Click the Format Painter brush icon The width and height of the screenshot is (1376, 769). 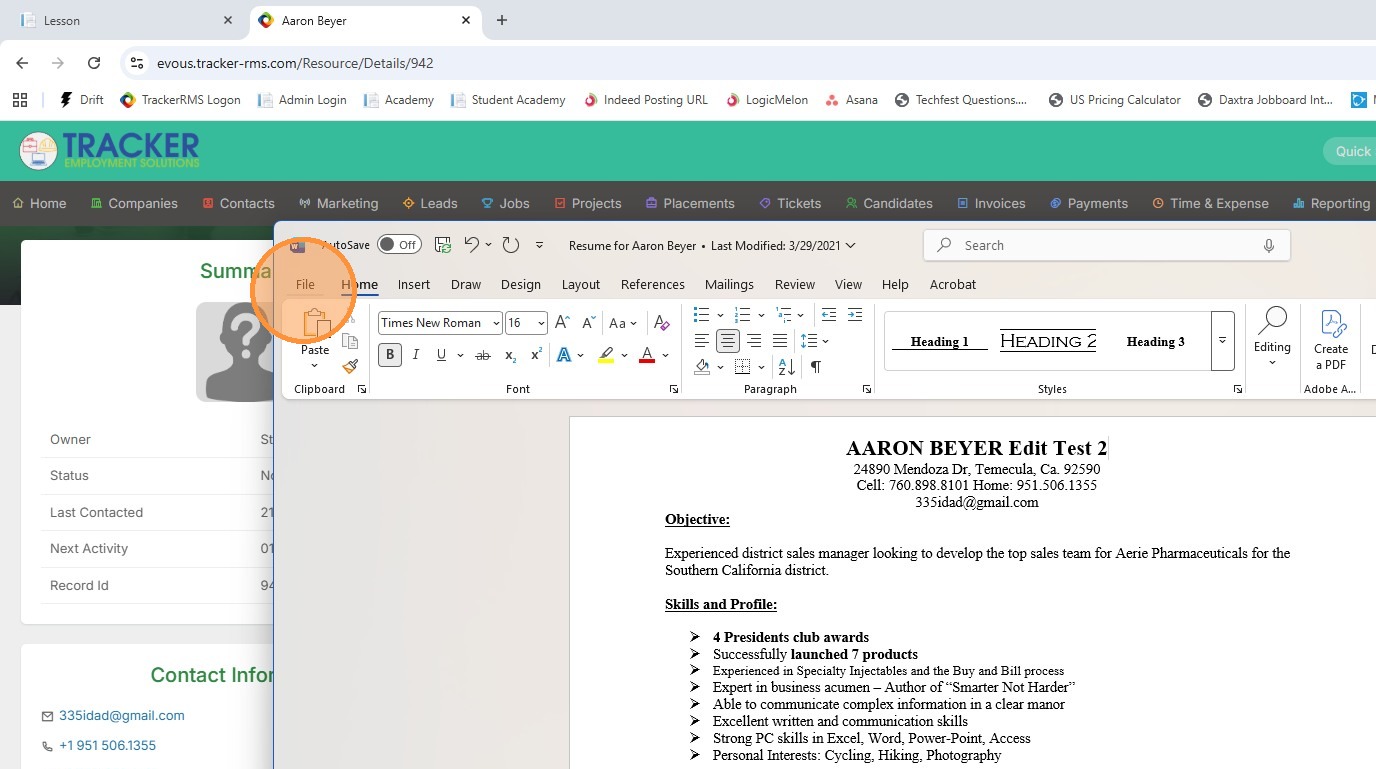pos(350,367)
